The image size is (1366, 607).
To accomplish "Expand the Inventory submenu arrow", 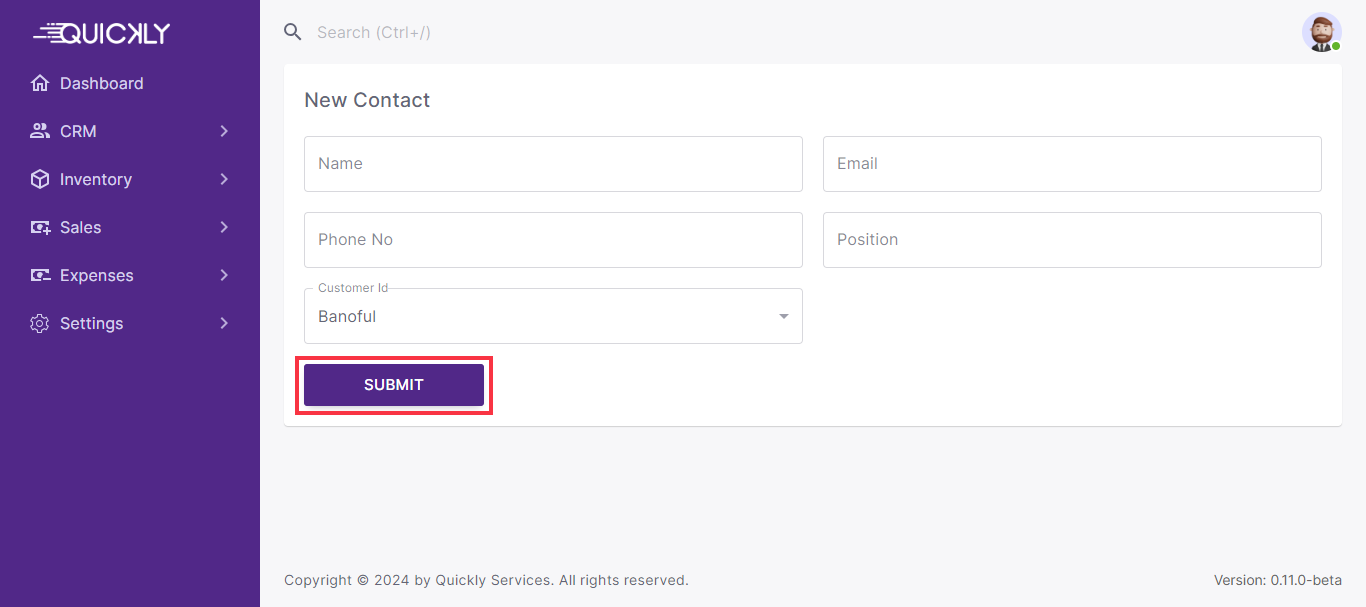I will (224, 179).
